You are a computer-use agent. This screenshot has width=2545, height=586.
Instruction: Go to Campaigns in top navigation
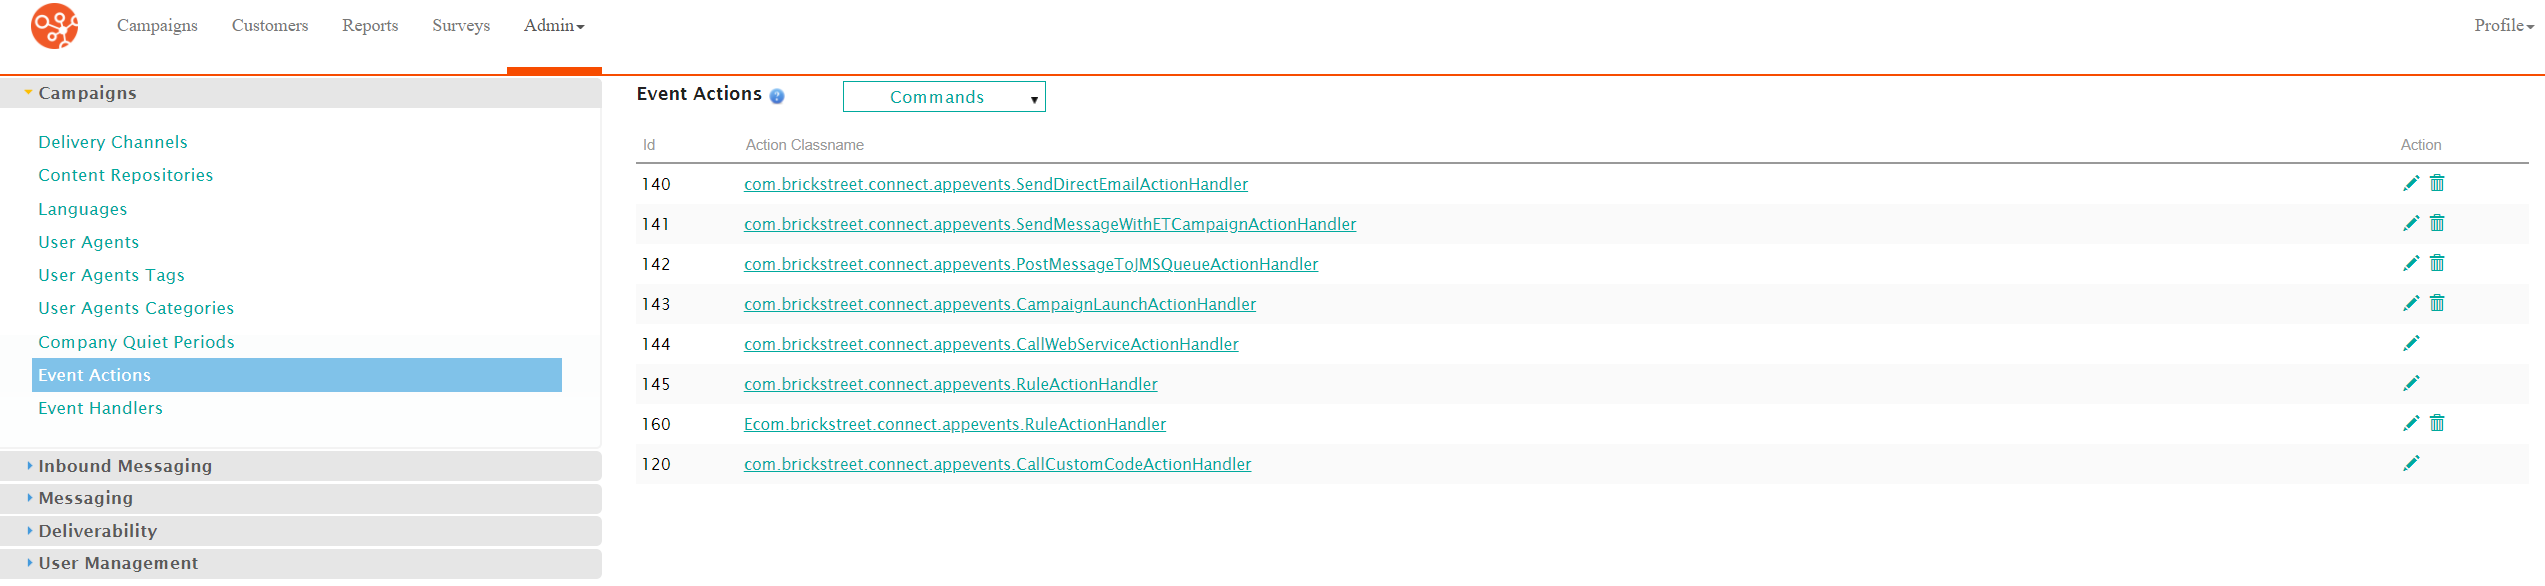click(157, 26)
